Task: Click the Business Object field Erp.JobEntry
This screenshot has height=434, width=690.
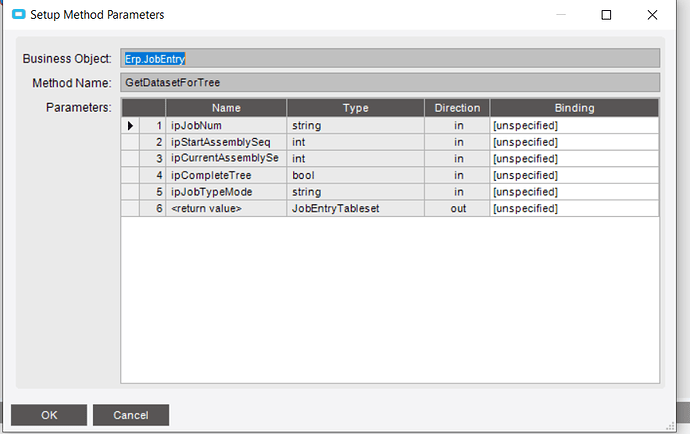Action: click(x=390, y=59)
